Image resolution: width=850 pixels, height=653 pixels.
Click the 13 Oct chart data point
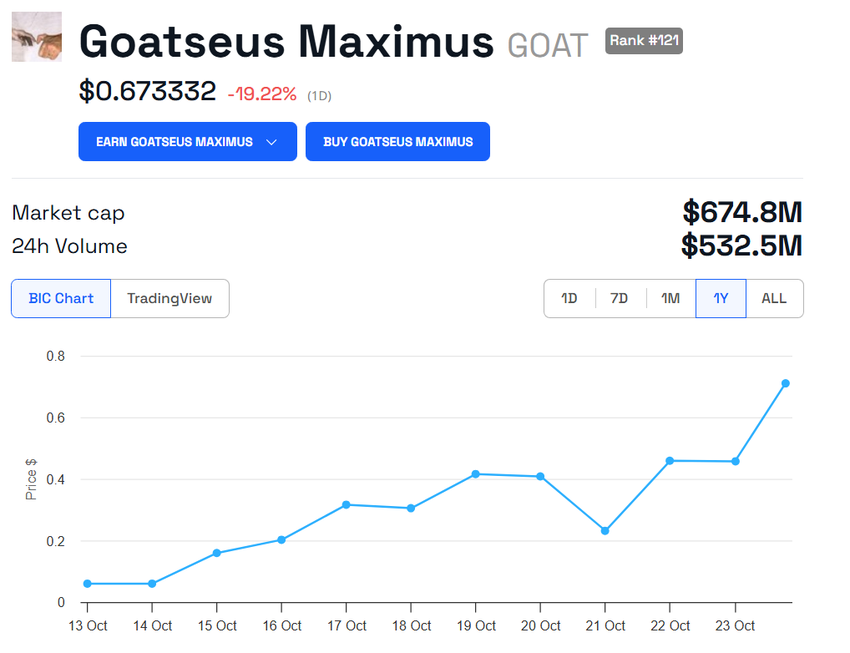[x=87, y=583]
